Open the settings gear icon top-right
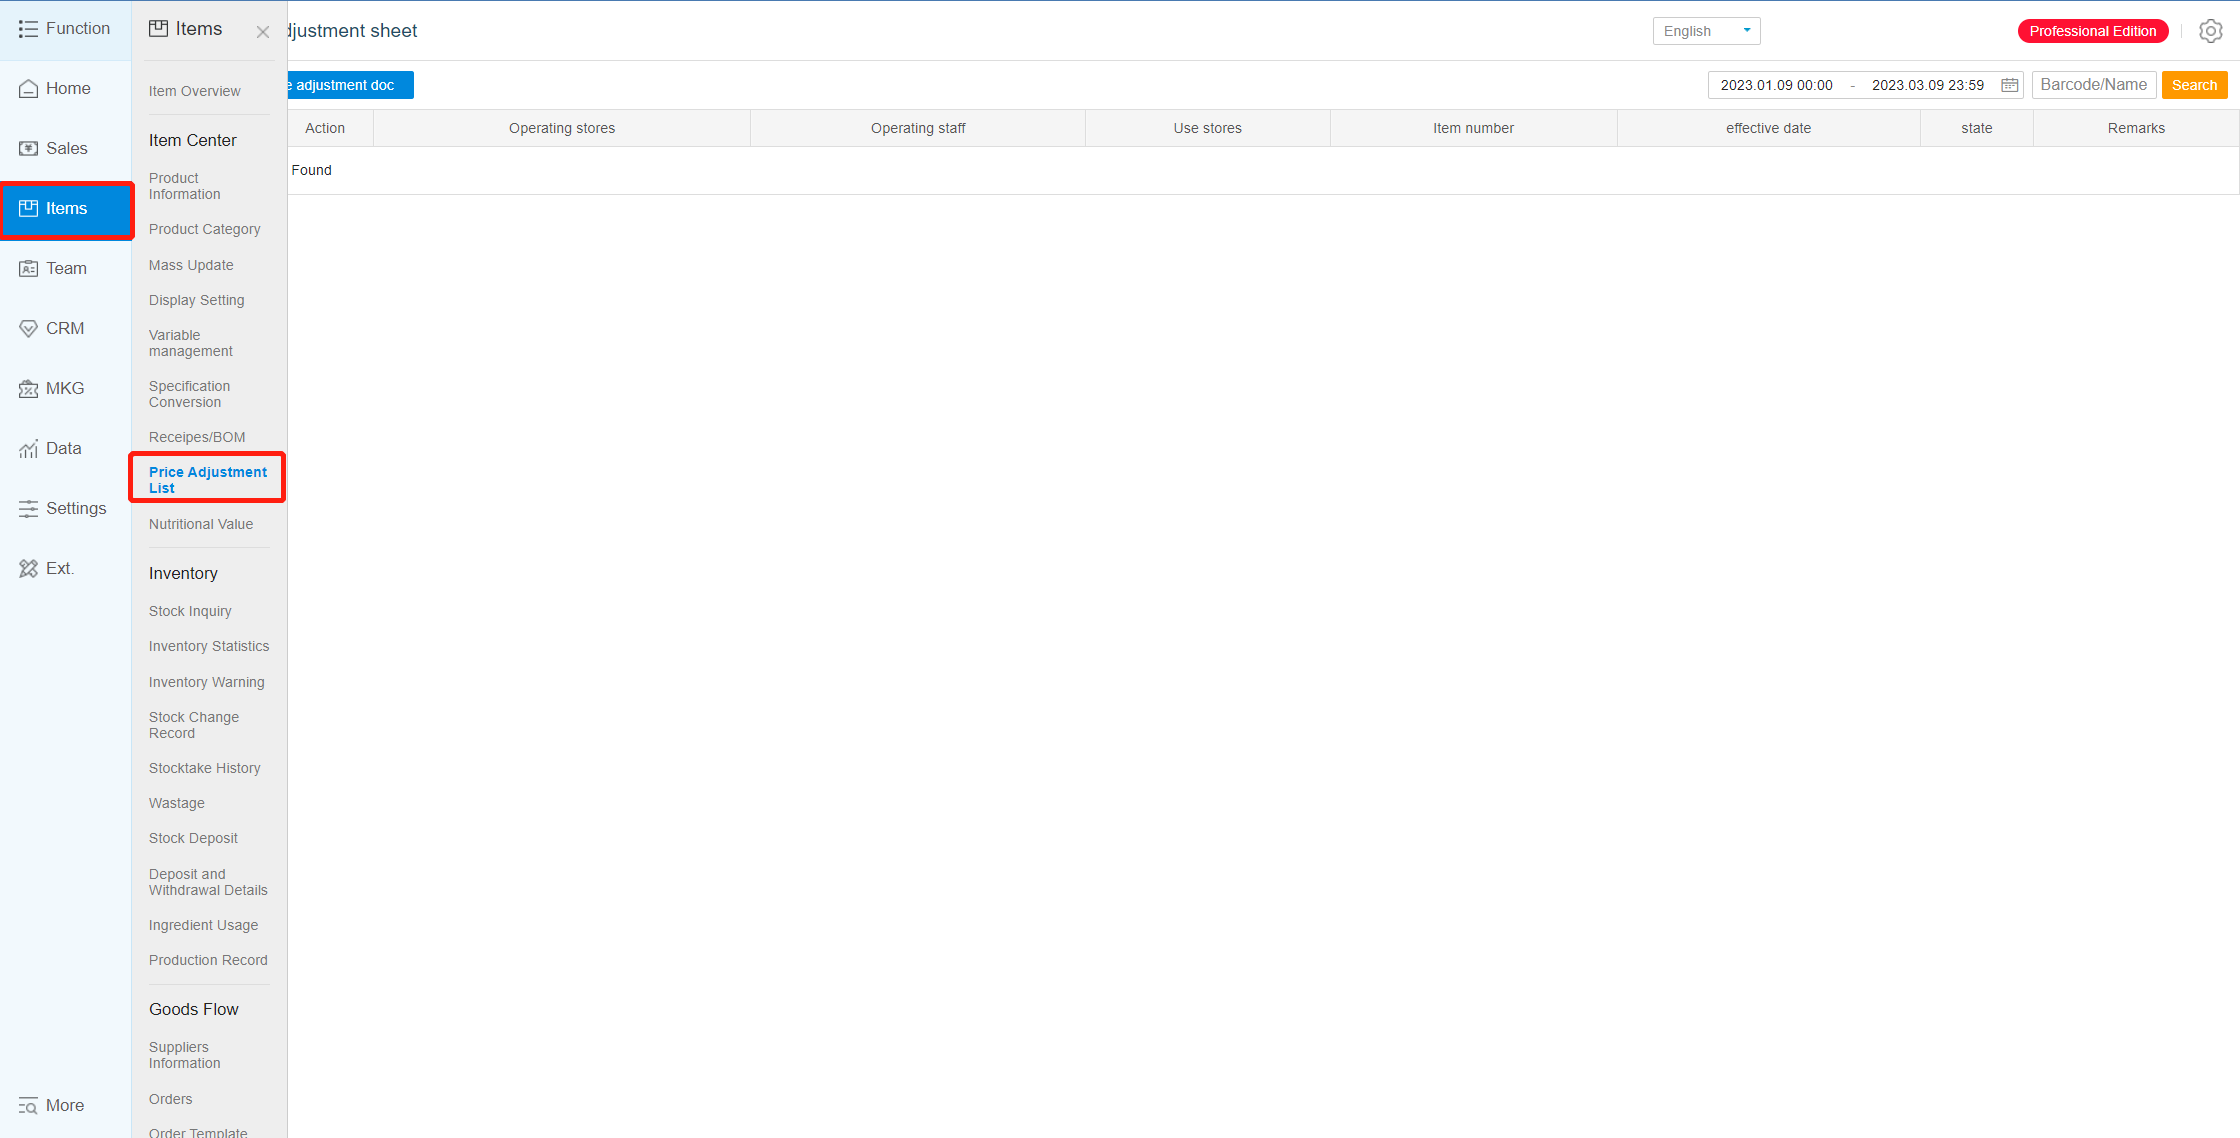The image size is (2240, 1138). 2210,31
